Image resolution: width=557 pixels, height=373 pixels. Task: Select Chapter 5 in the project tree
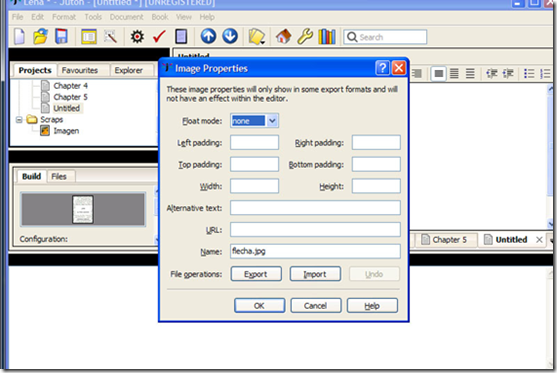[x=70, y=97]
